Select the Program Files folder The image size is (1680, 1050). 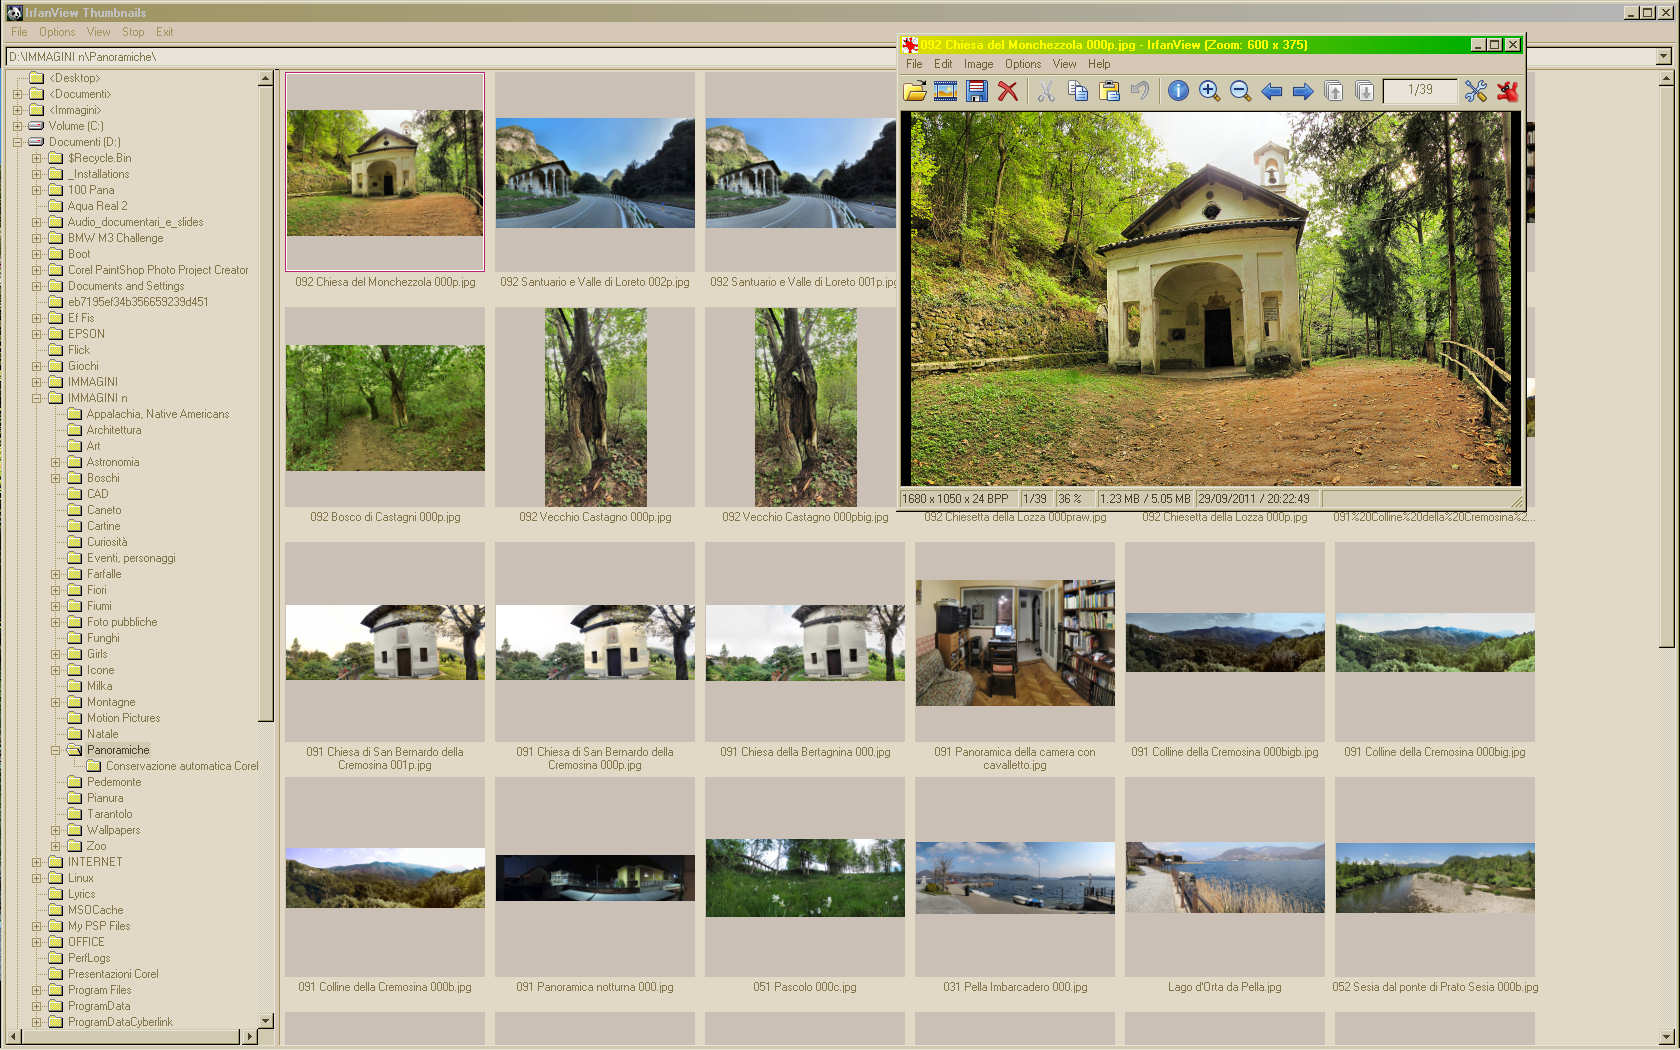click(99, 990)
